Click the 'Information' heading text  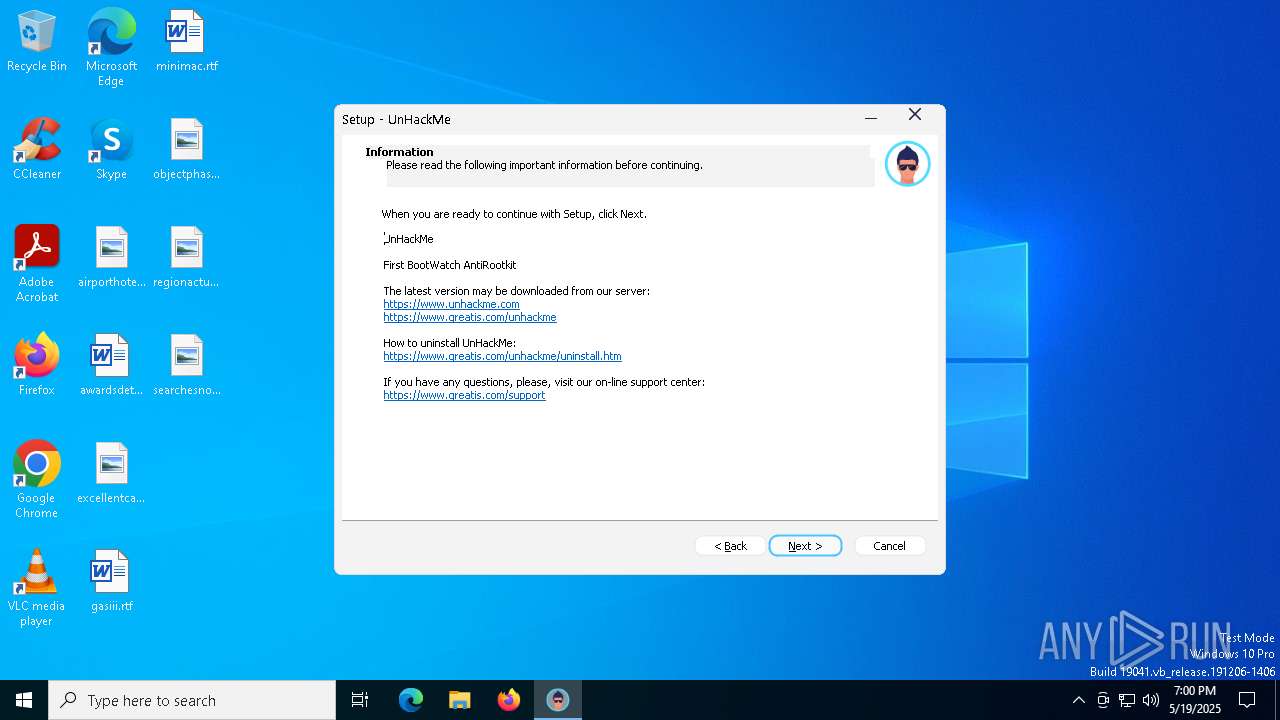(x=399, y=152)
